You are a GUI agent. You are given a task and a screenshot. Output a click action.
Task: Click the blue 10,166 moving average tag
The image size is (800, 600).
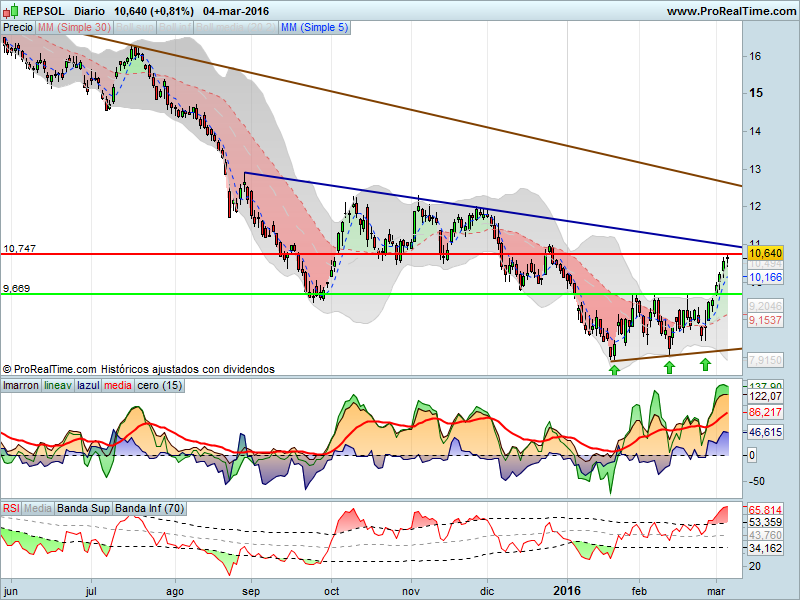coord(765,278)
